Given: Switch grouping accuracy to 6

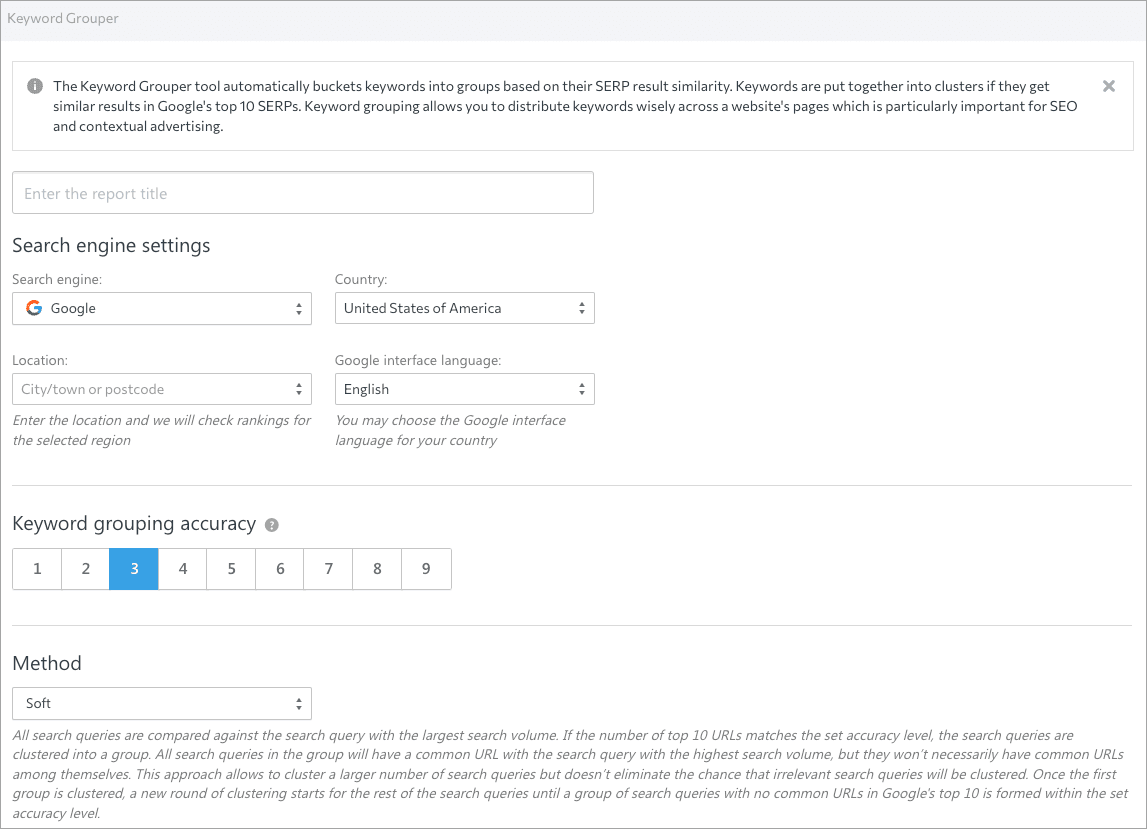Looking at the screenshot, I should click(x=280, y=569).
